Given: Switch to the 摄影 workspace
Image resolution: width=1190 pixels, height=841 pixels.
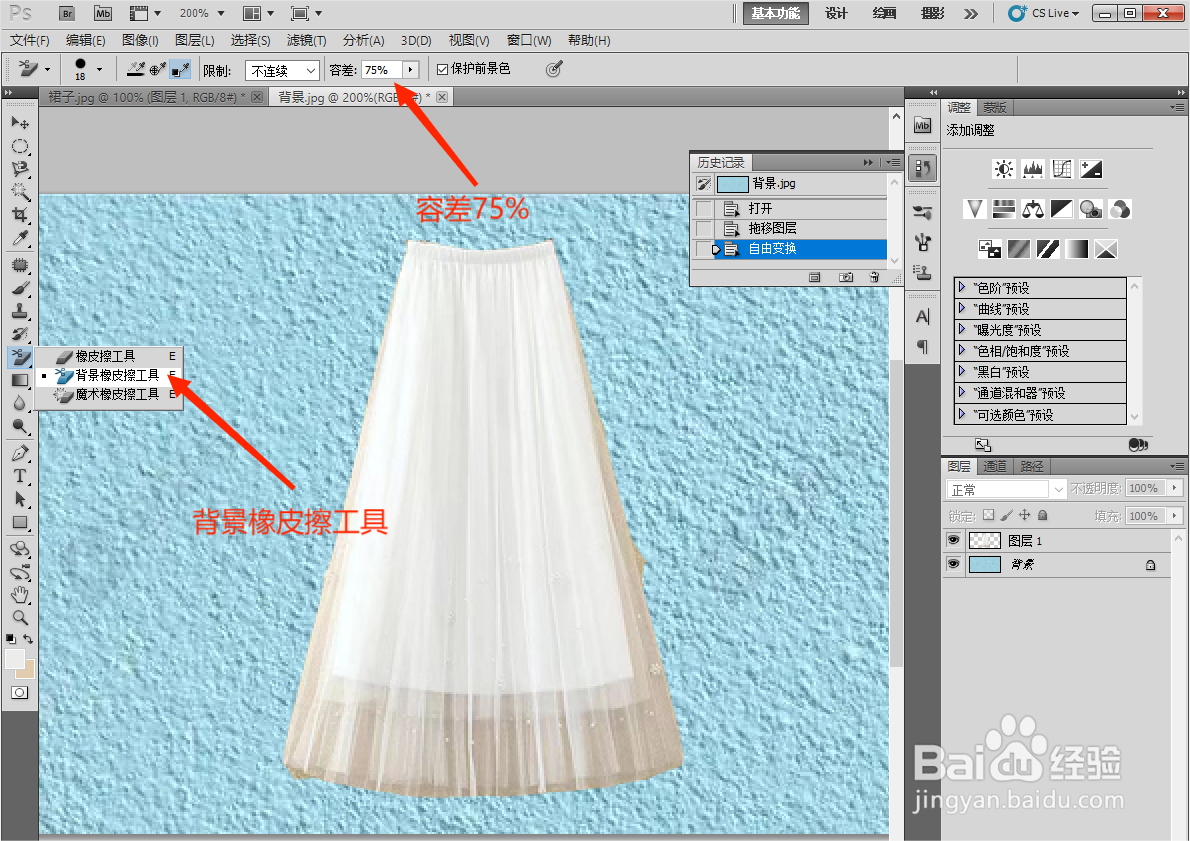Looking at the screenshot, I should 932,13.
